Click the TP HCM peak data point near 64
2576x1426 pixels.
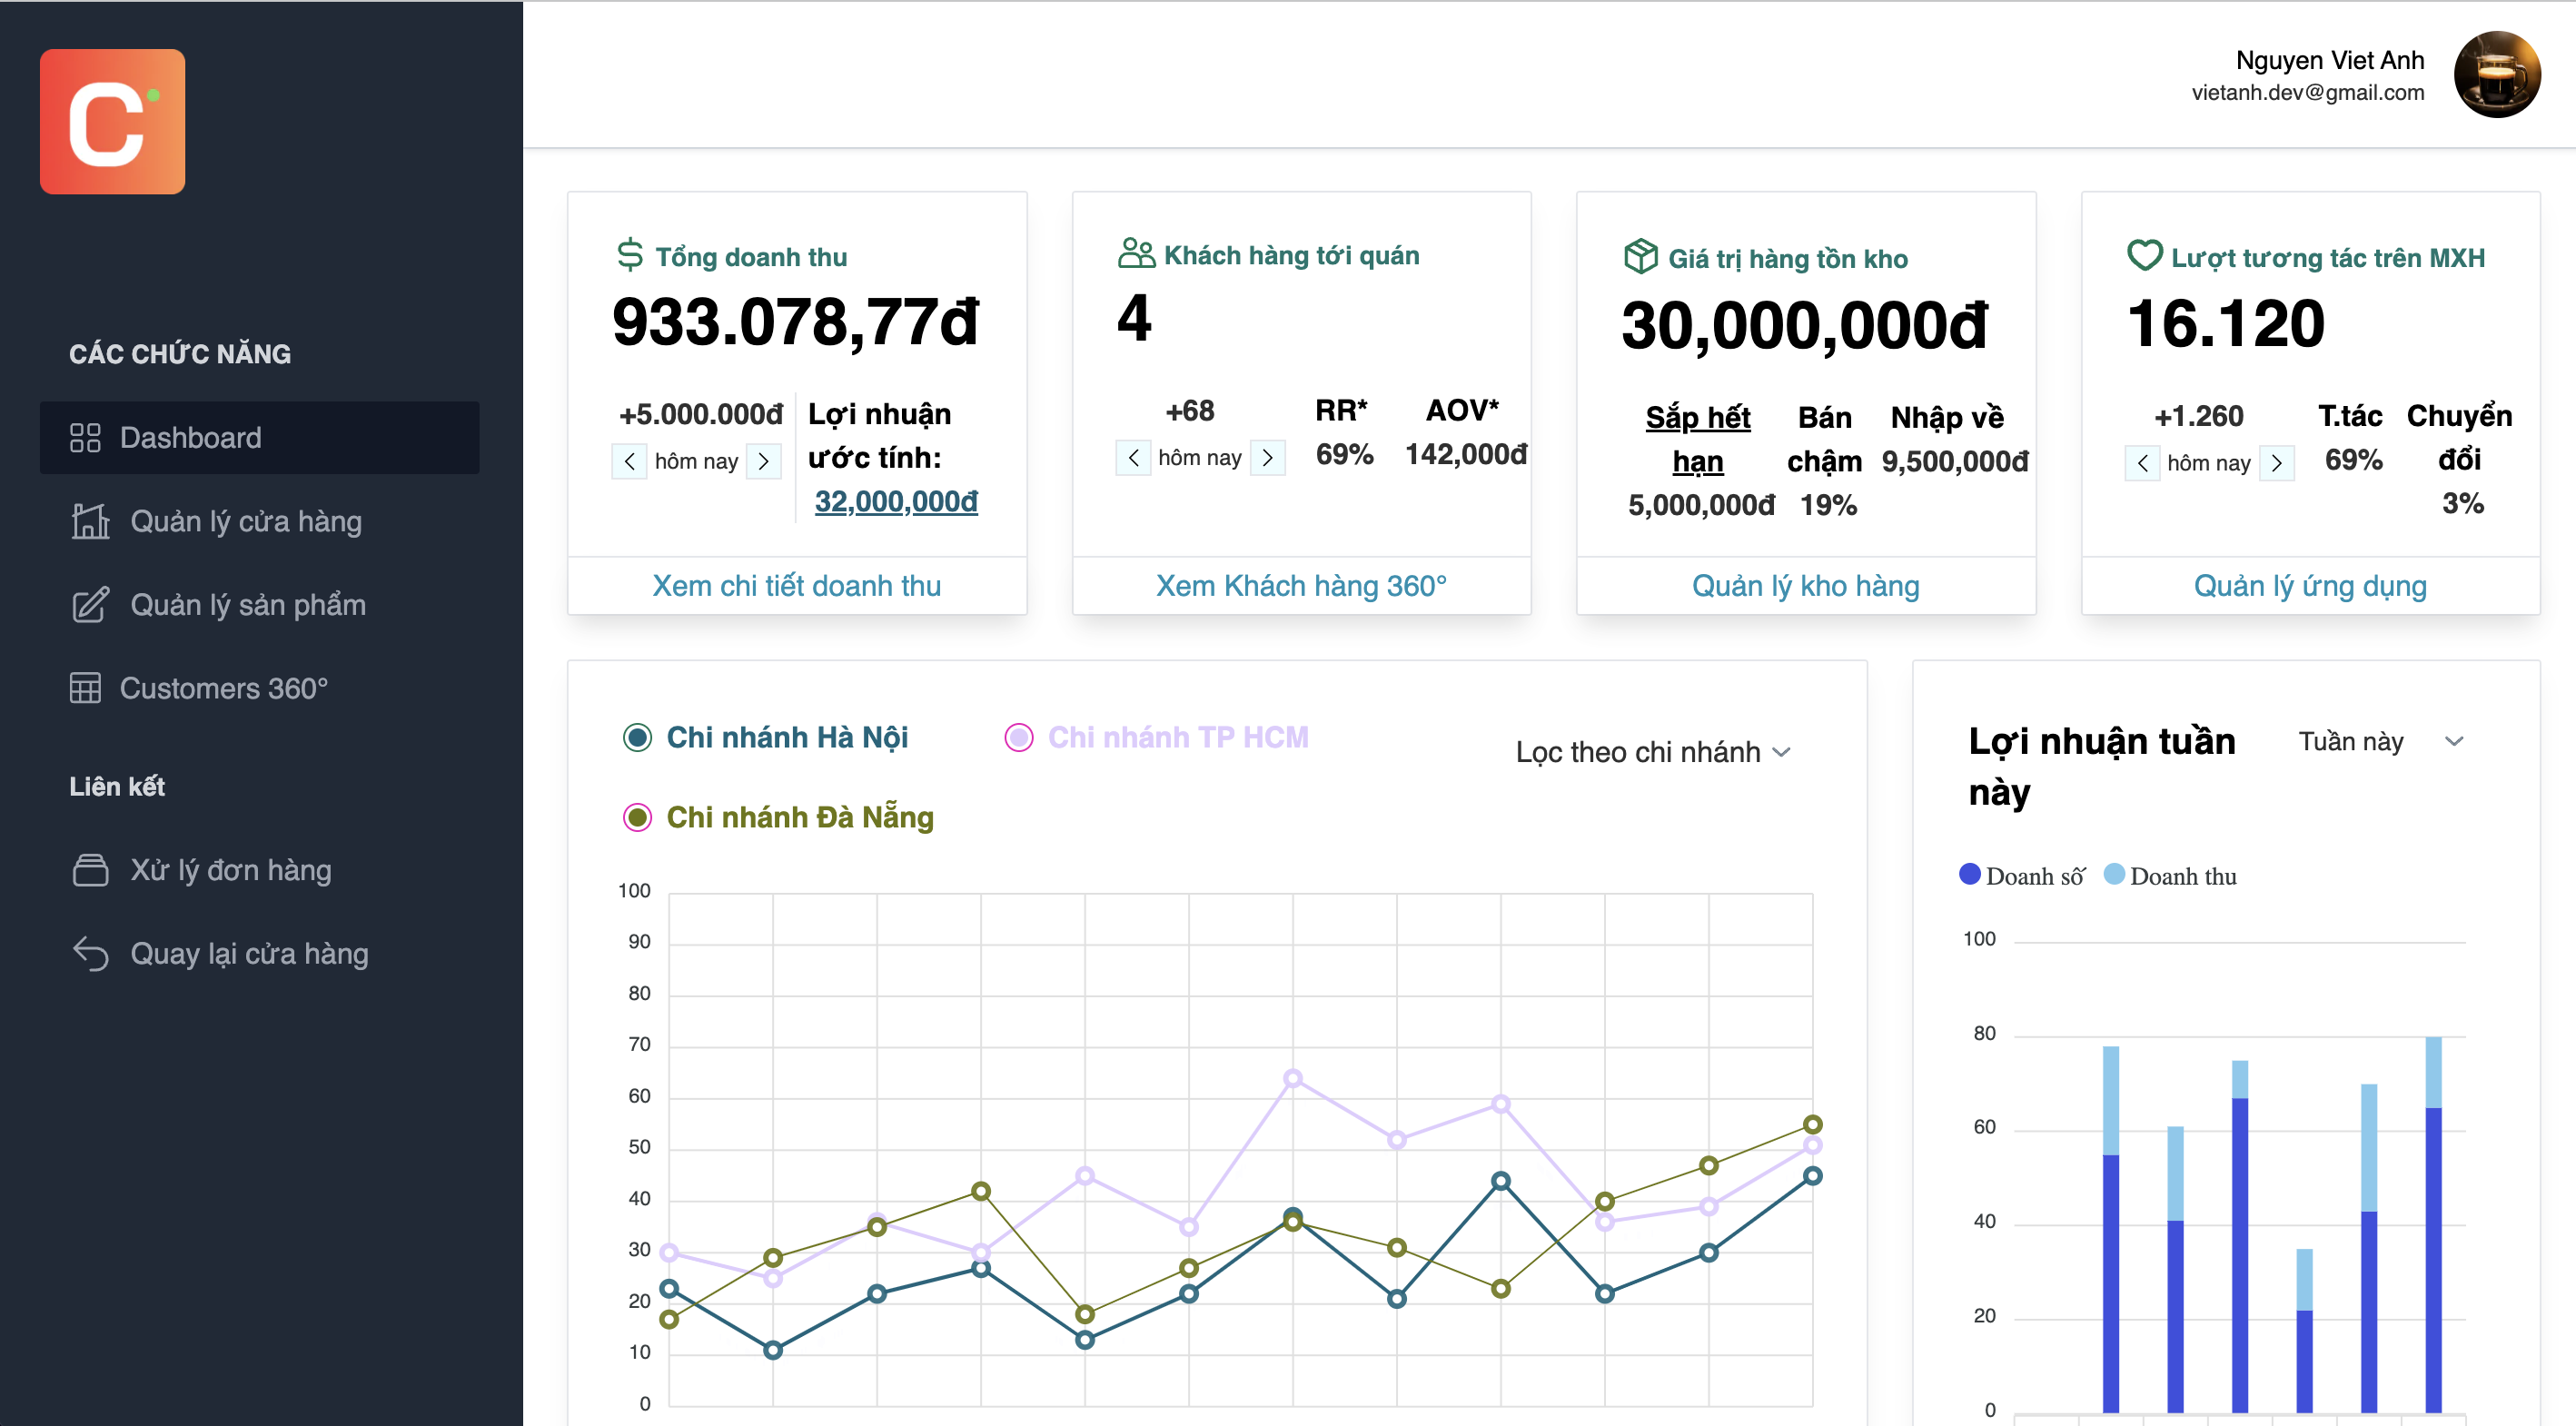1293,1078
